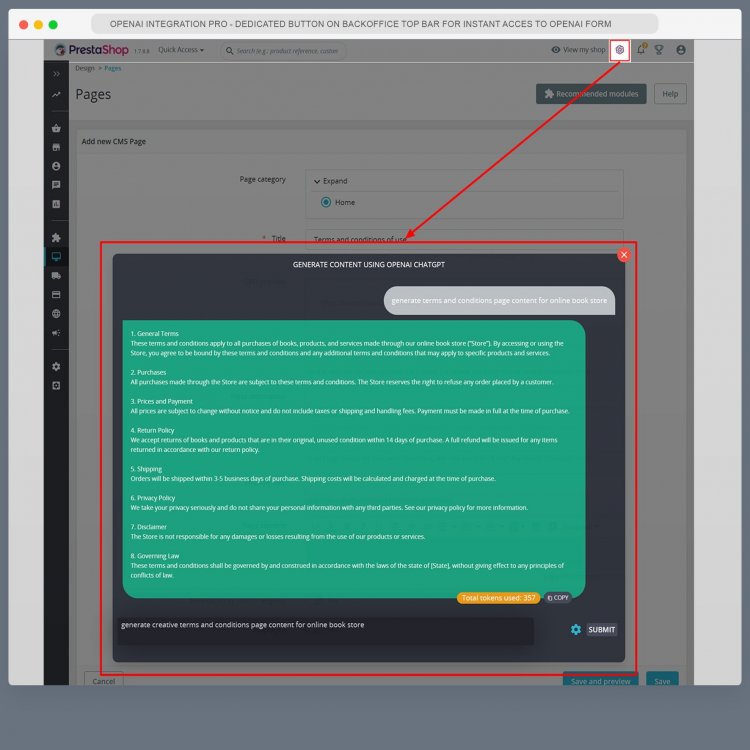Open the OpenAI settings gear next to Submit

point(576,629)
